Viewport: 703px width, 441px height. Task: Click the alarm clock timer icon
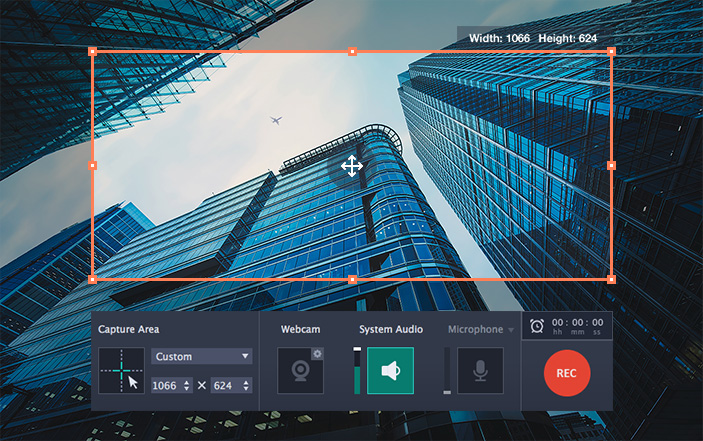pyautogui.click(x=537, y=326)
